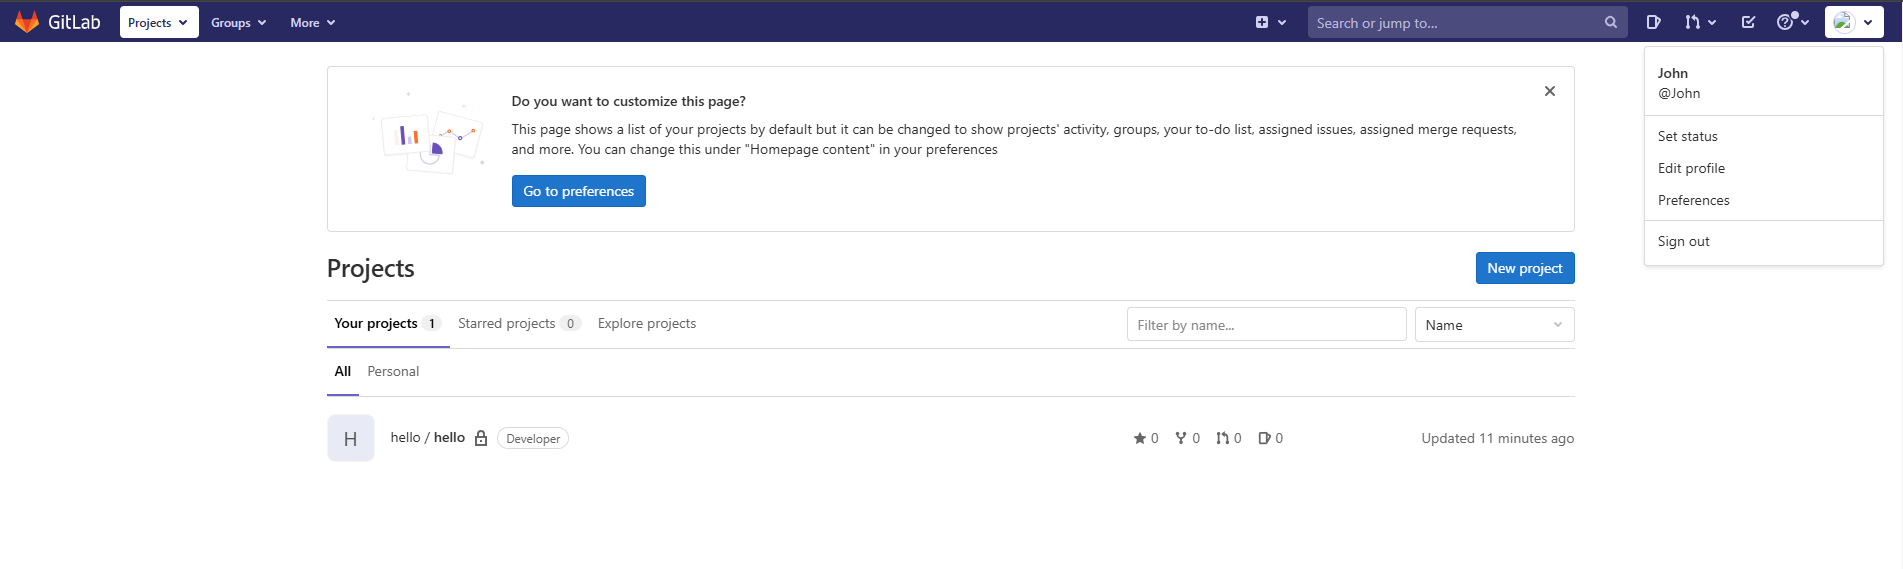
Task: Click the stars count icon for hello project
Action: tap(1140, 438)
